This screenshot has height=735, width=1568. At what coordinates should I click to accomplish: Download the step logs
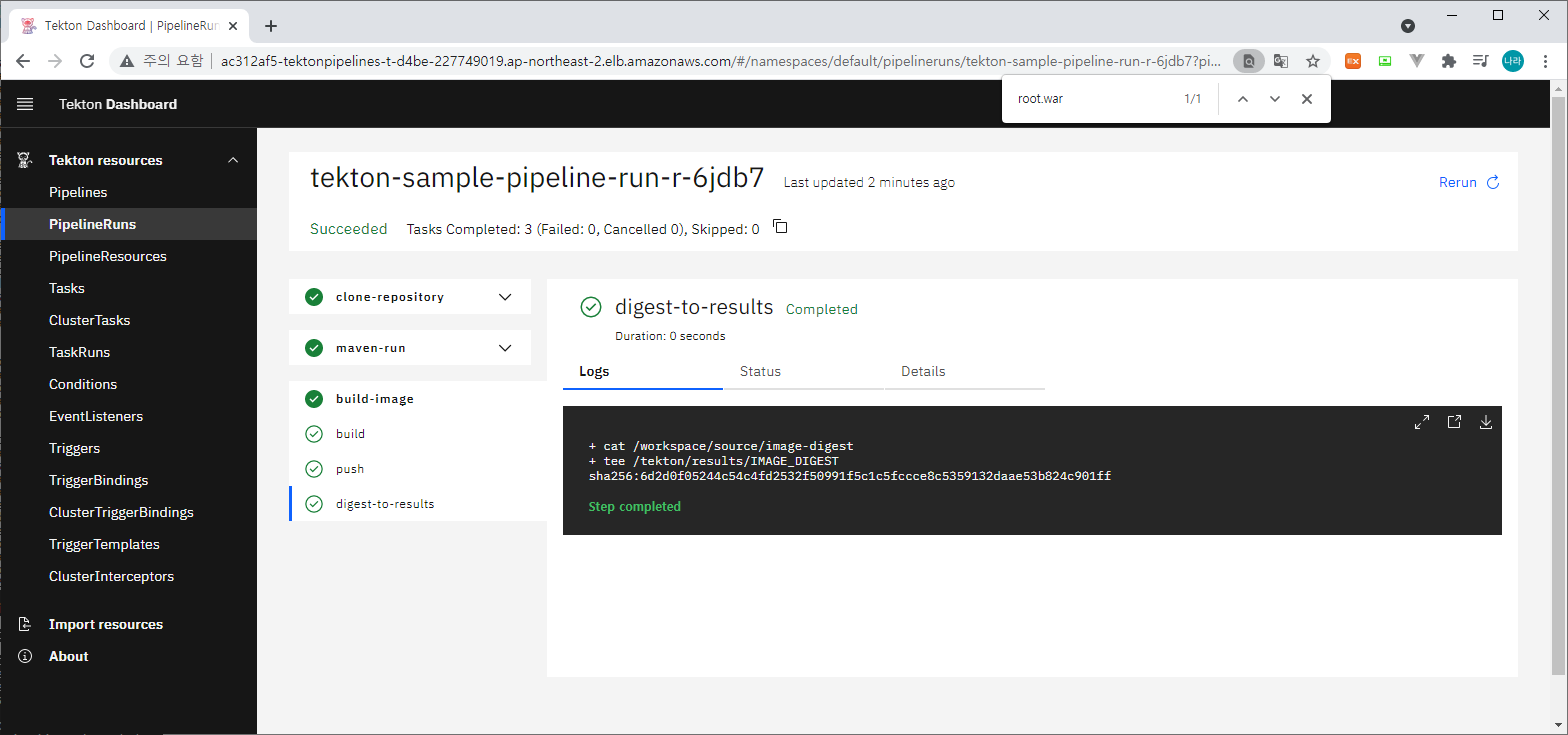1486,422
